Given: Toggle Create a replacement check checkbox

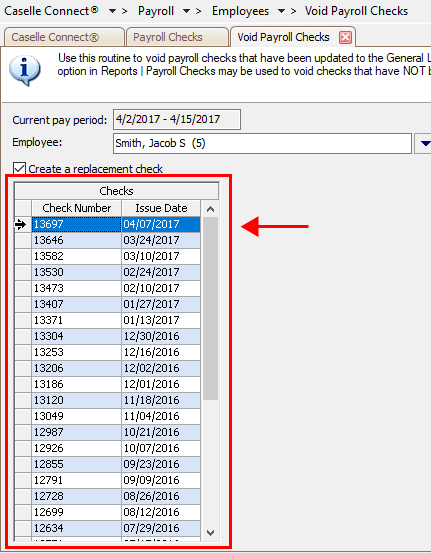Looking at the screenshot, I should (x=19, y=169).
